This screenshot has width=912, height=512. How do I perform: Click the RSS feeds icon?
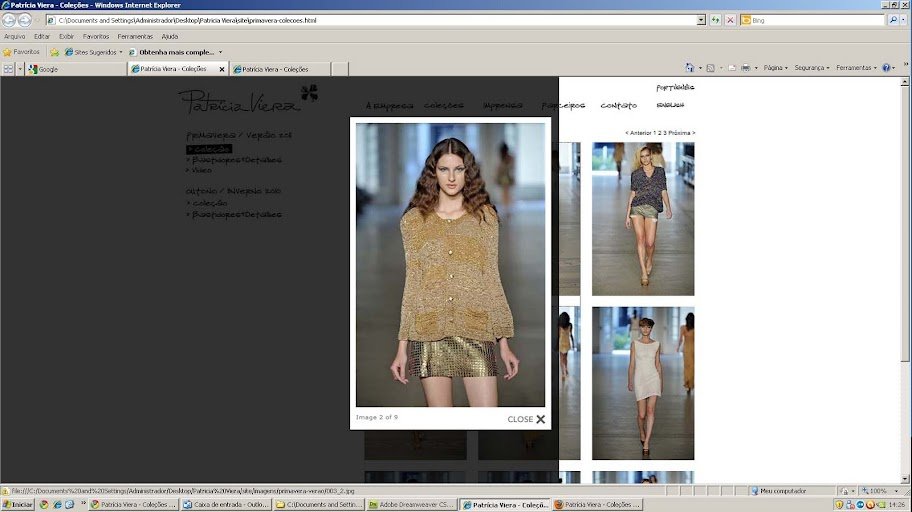pos(710,67)
